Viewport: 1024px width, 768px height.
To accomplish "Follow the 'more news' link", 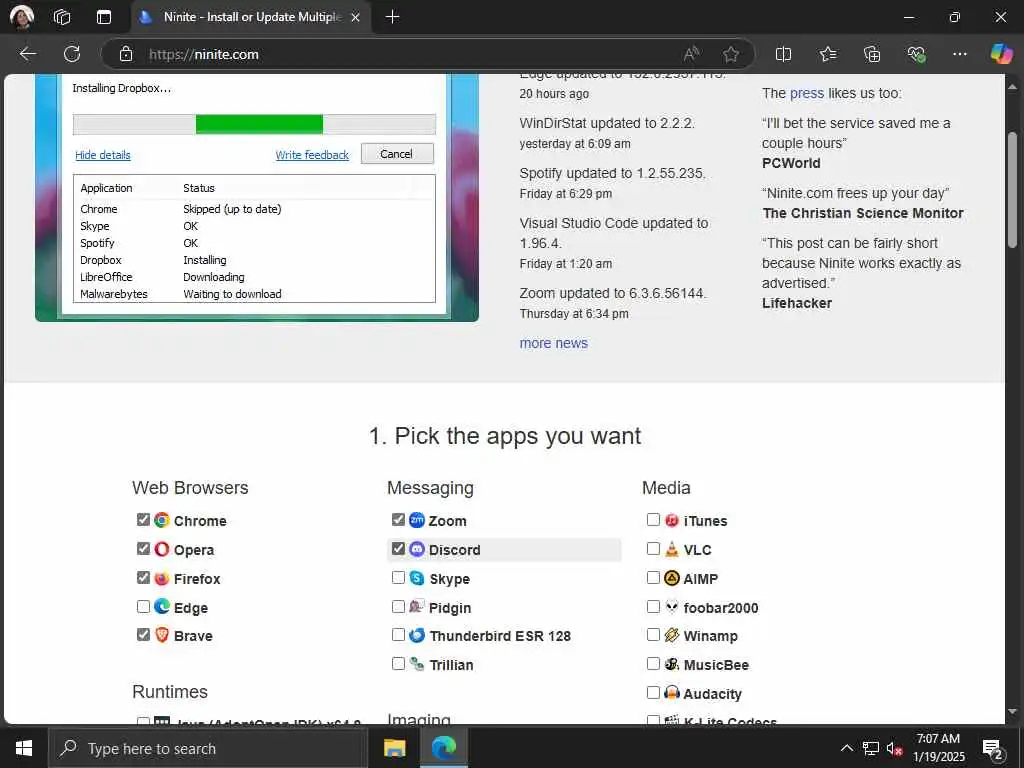I will [553, 343].
